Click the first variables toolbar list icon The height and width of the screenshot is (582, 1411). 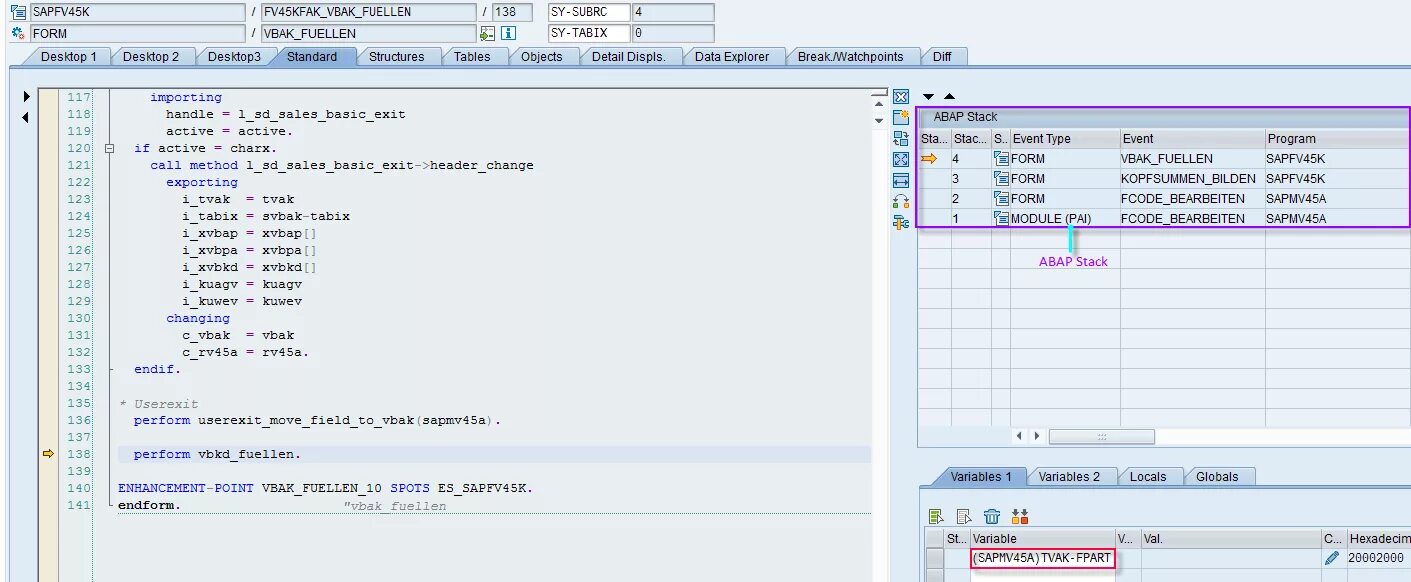pyautogui.click(x=936, y=517)
